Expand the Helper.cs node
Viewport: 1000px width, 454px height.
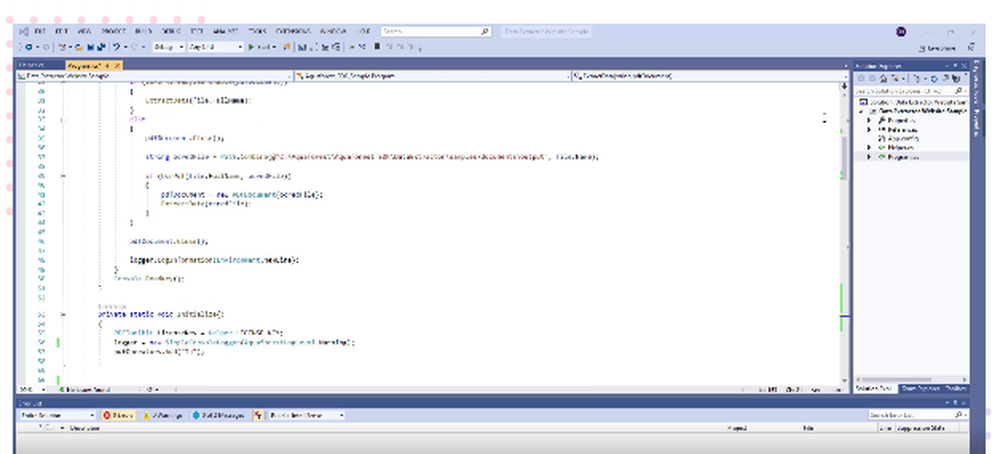click(869, 147)
